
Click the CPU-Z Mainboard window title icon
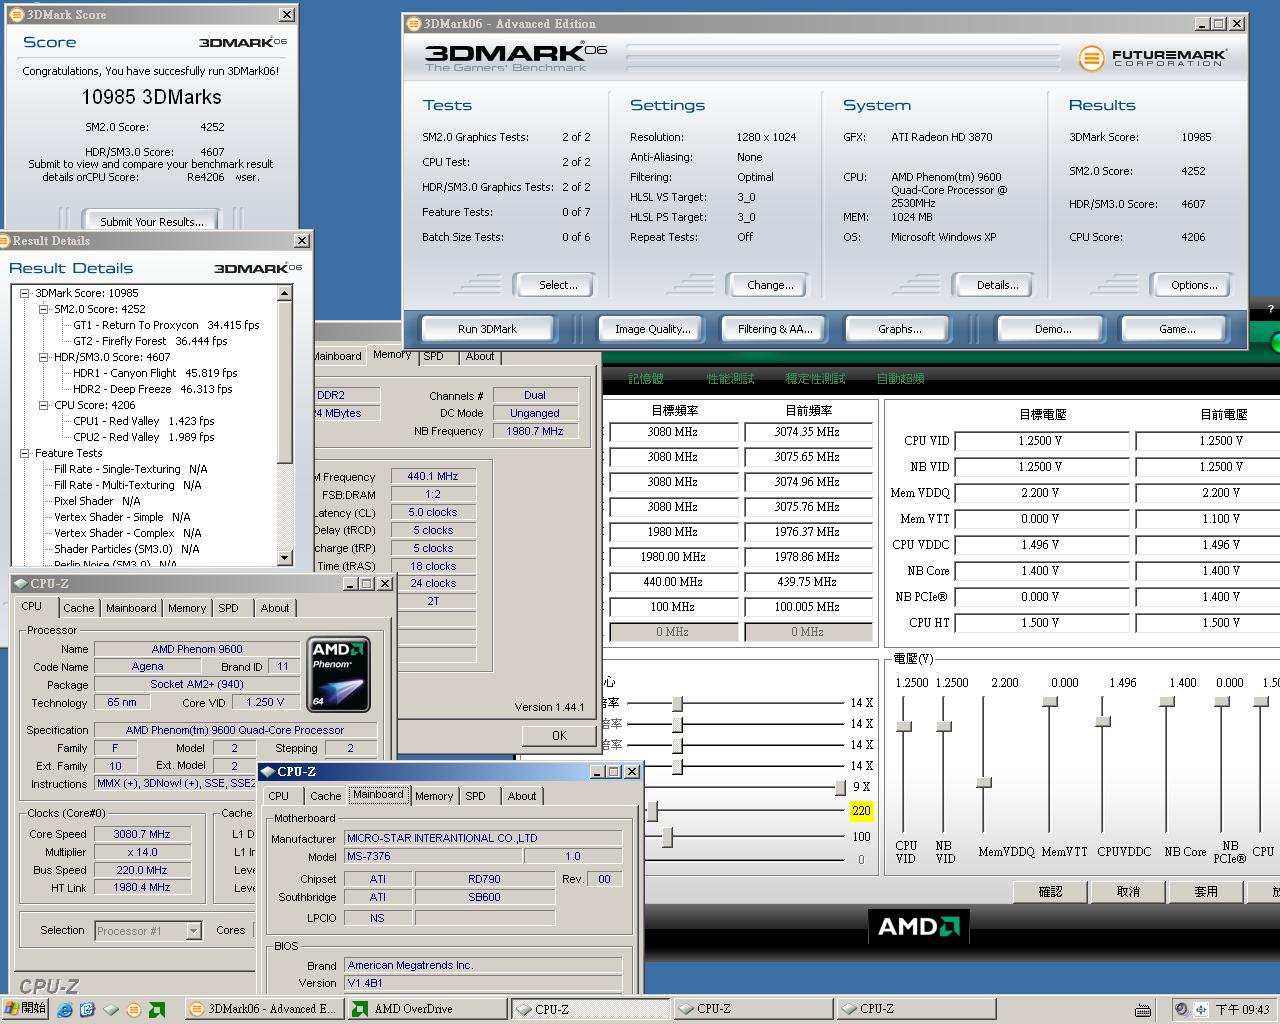coord(268,772)
